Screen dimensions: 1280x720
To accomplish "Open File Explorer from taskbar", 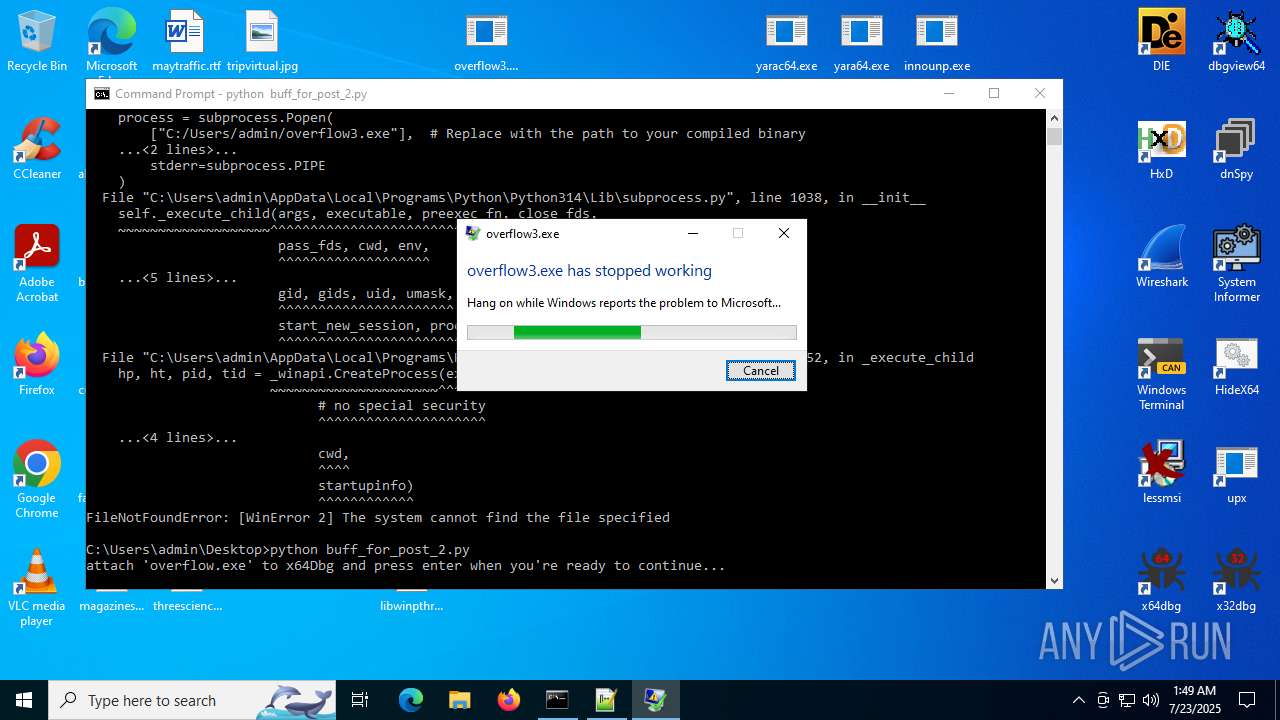I will (x=459, y=700).
